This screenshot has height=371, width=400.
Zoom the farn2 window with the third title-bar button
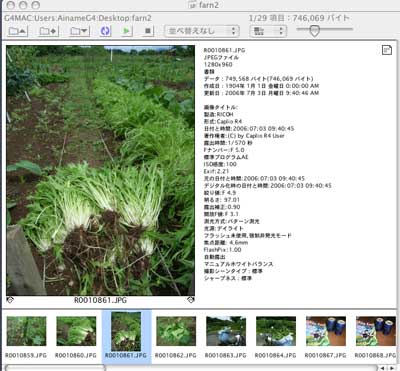(35, 5)
